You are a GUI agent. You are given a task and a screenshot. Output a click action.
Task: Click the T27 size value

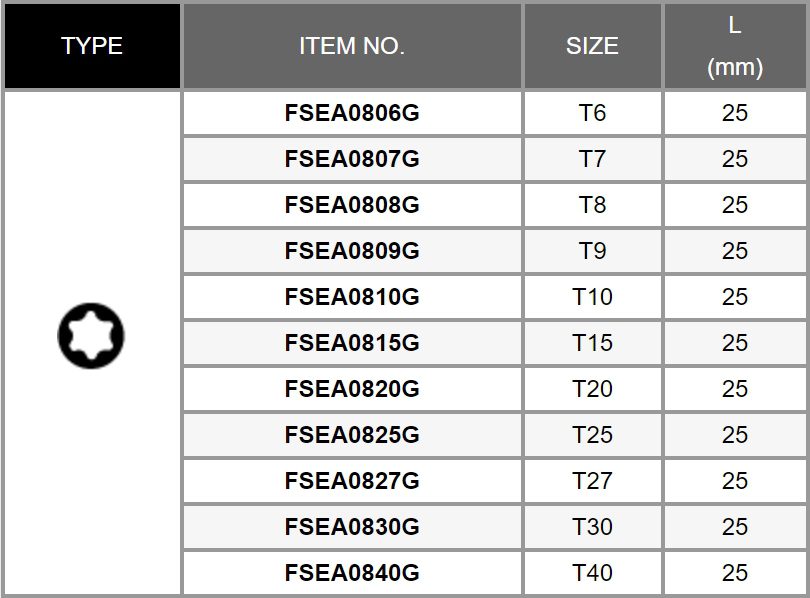(592, 481)
